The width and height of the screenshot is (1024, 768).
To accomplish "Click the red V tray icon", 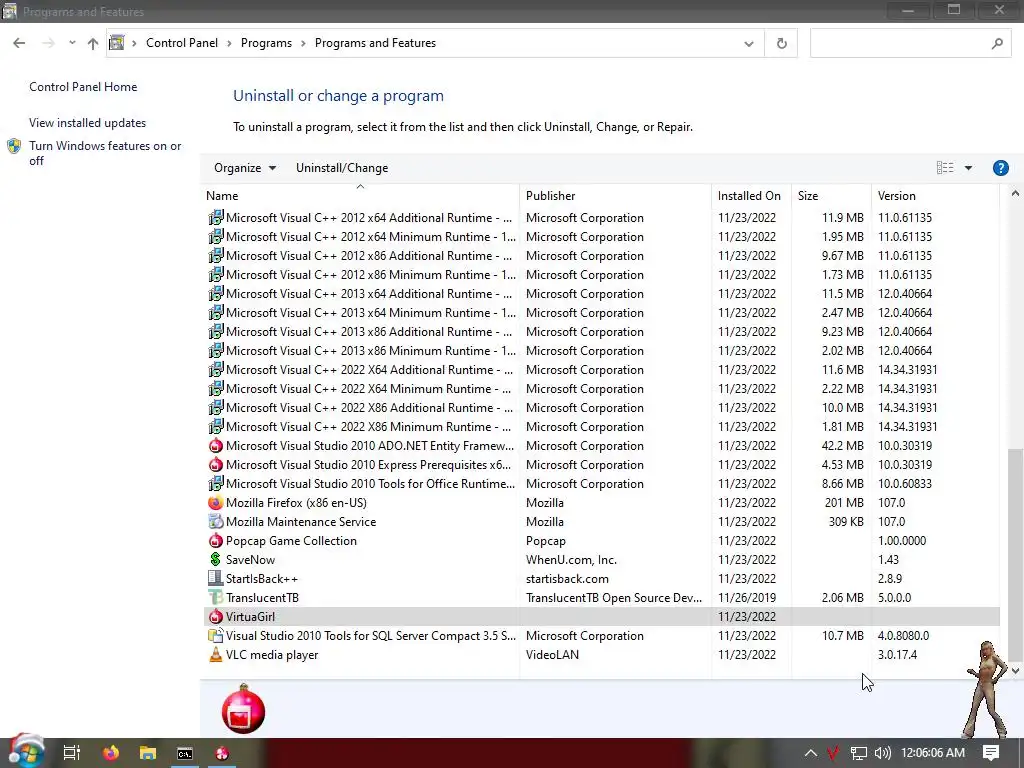I will coord(833,753).
